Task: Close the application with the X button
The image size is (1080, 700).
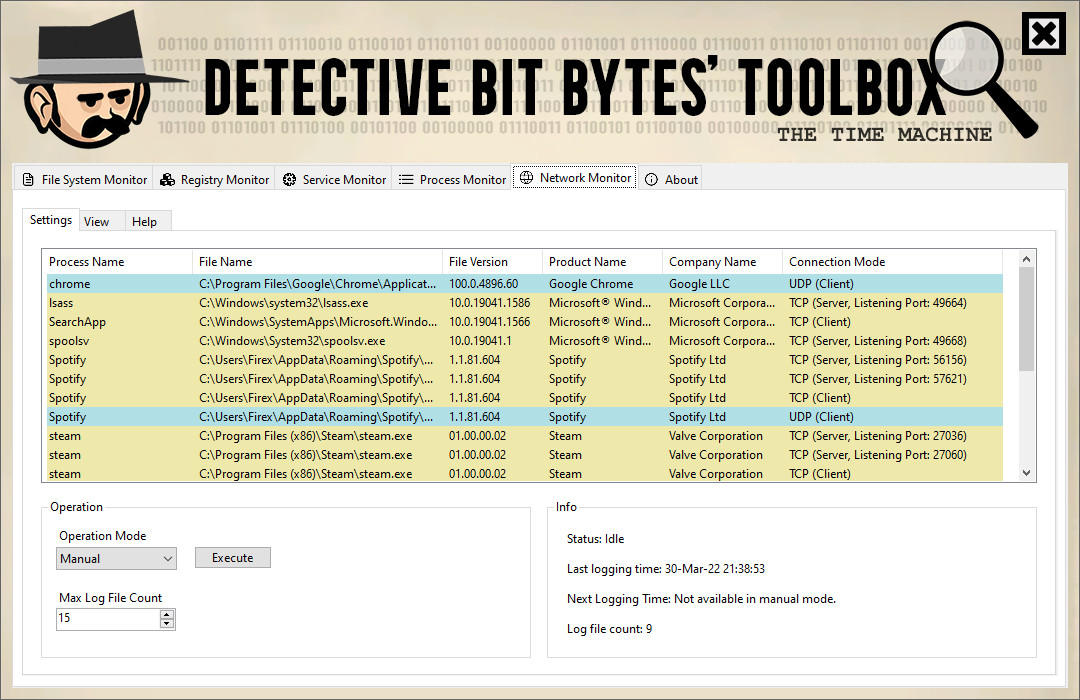Action: click(x=1044, y=33)
